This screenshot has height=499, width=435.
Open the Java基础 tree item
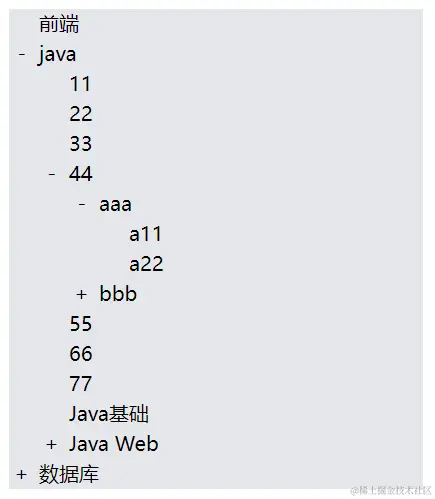(x=109, y=414)
